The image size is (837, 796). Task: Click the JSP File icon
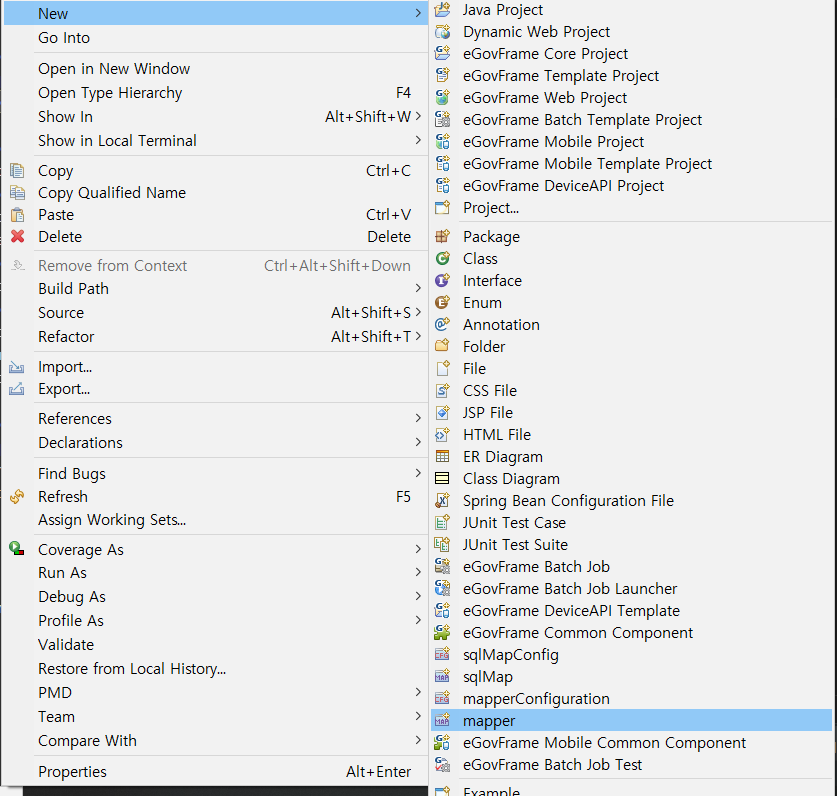443,413
